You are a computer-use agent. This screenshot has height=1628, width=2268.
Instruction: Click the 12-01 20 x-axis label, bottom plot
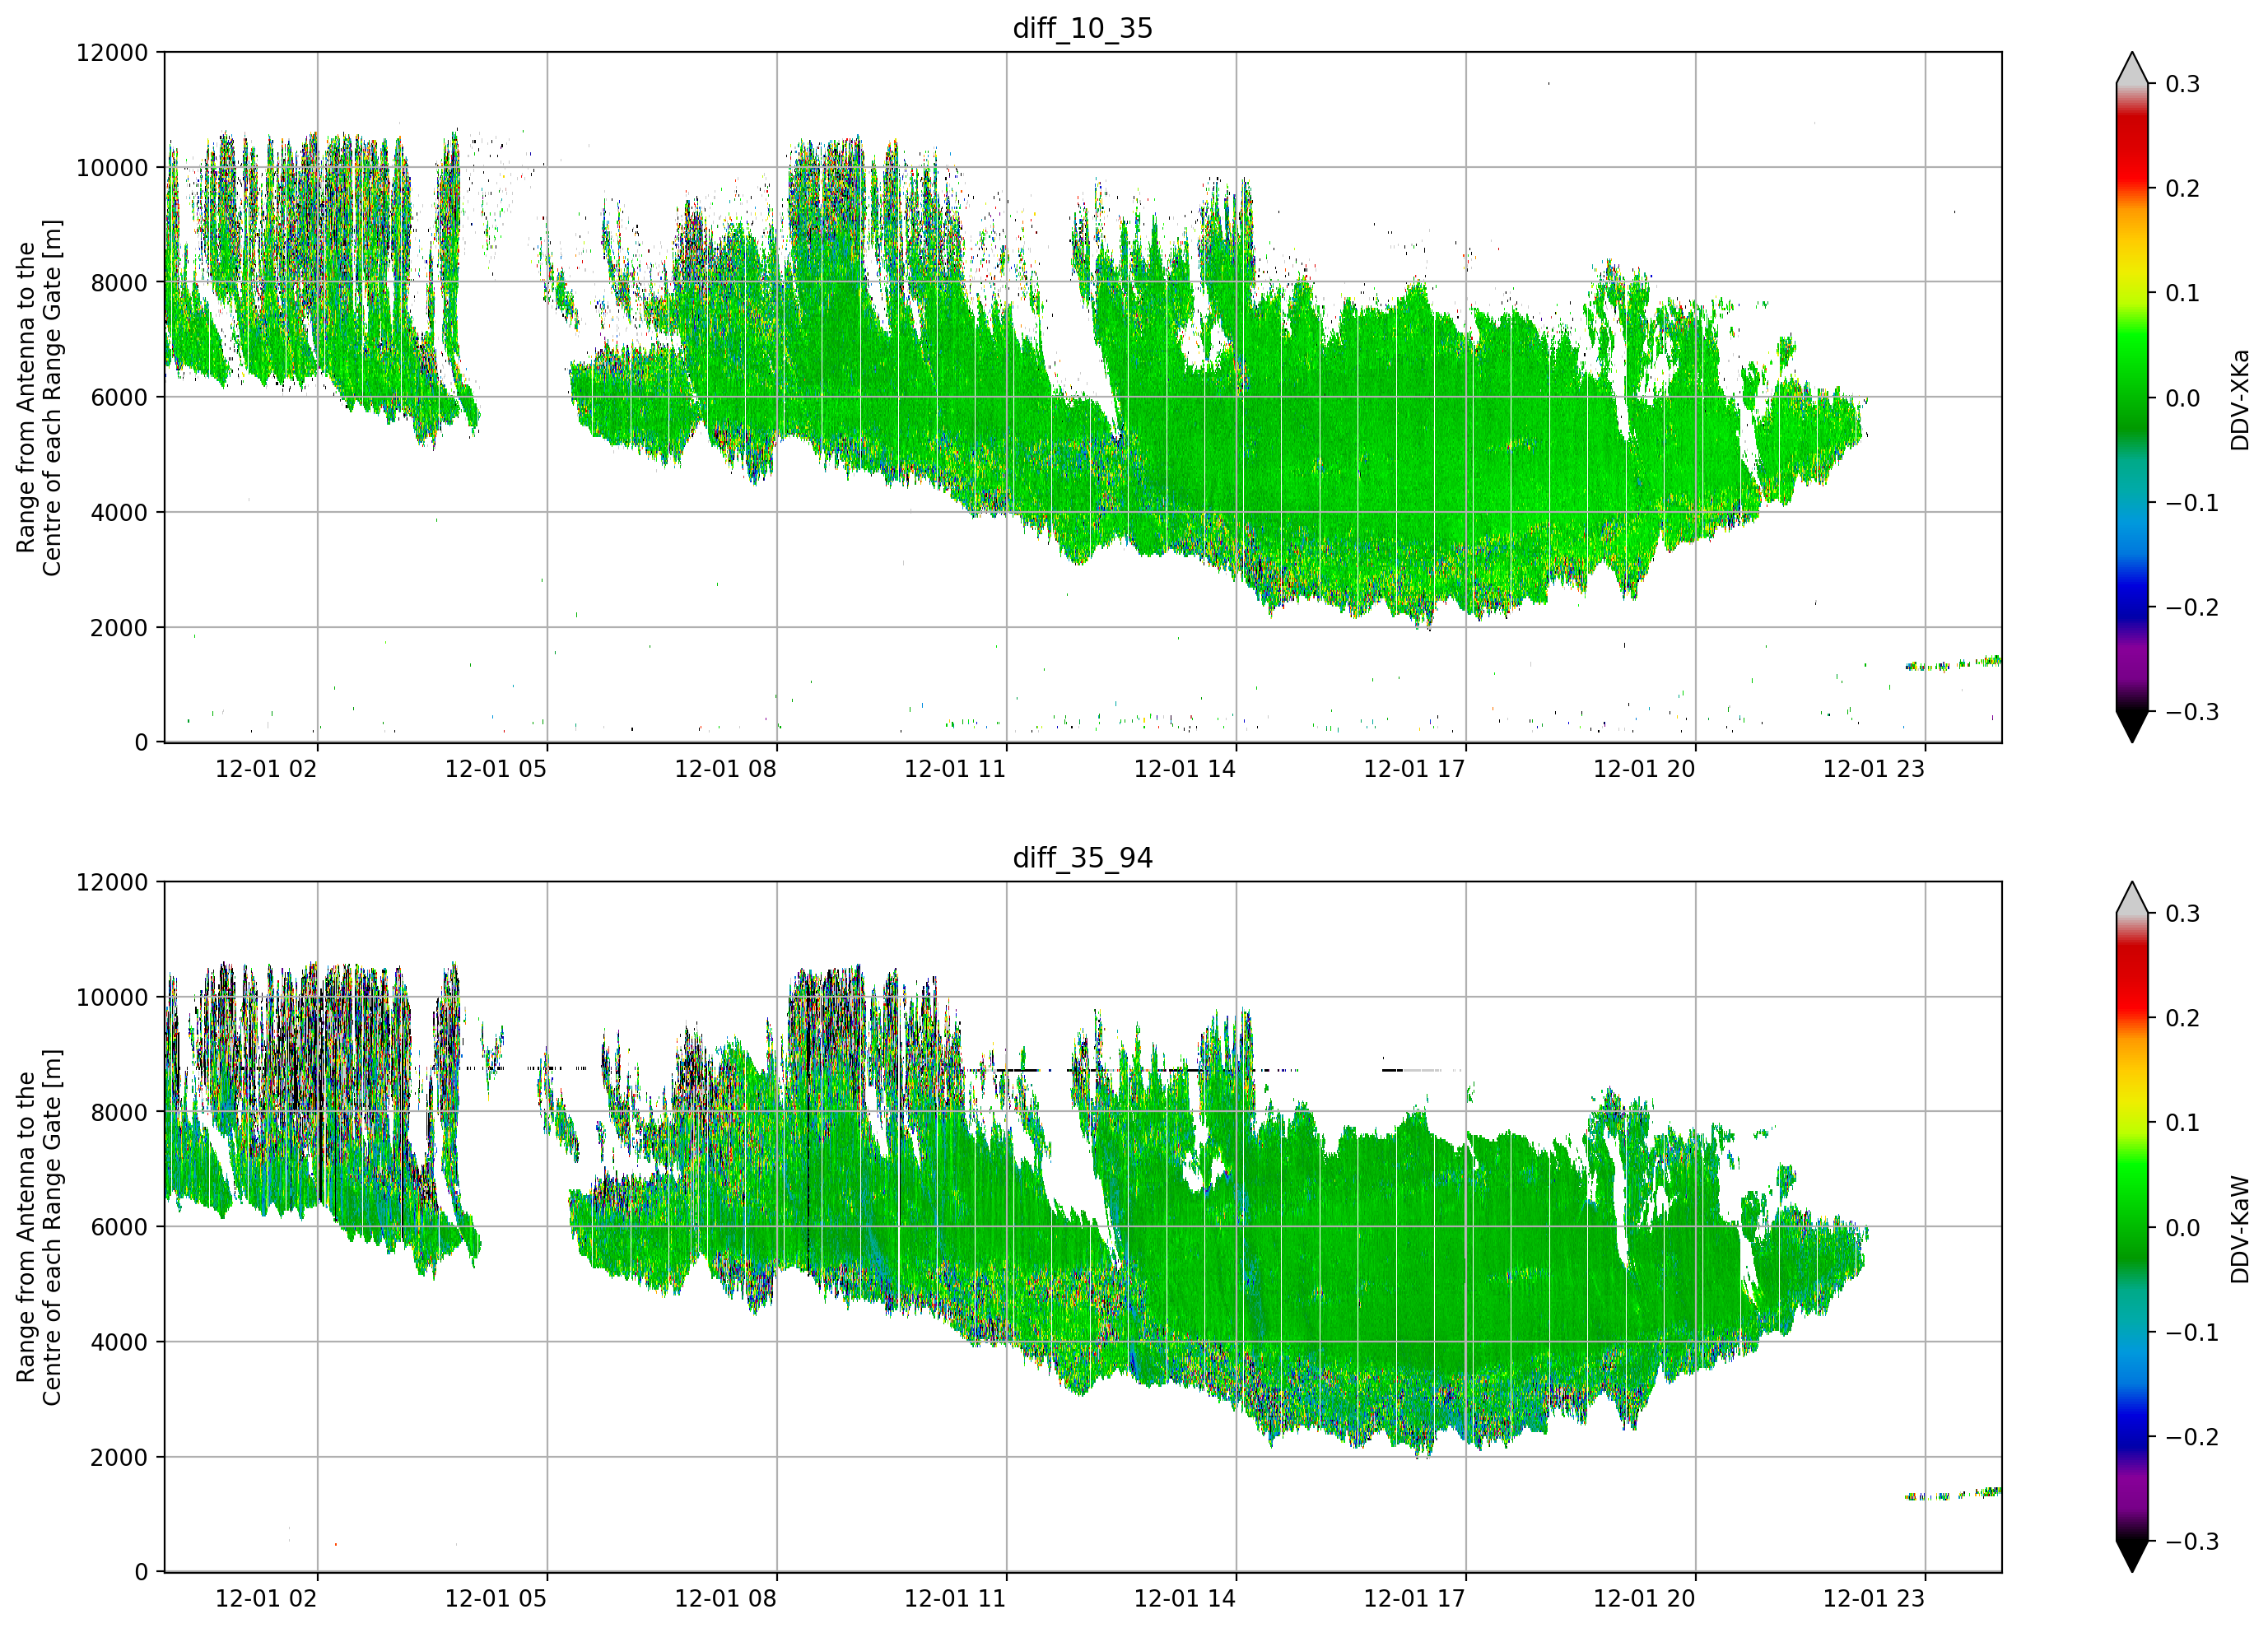(x=1644, y=1599)
